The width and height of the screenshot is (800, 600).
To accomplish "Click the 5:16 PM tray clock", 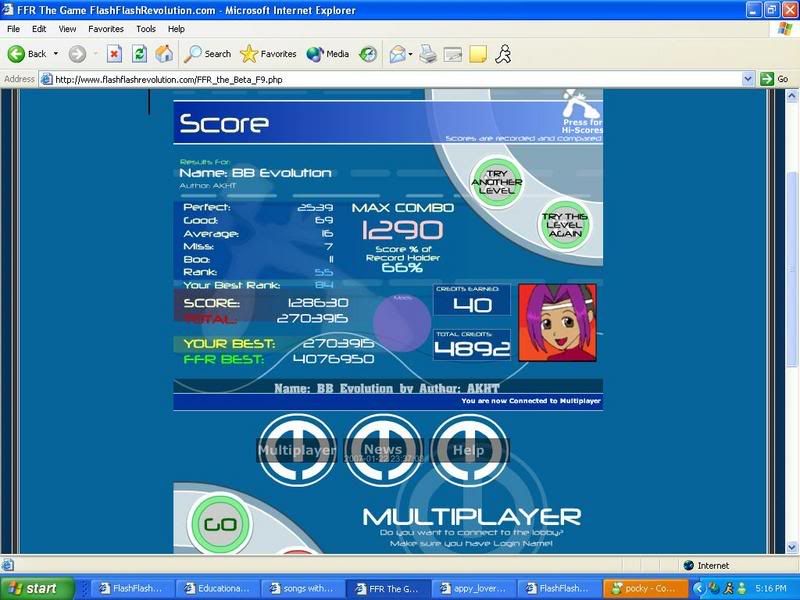I will [771, 588].
